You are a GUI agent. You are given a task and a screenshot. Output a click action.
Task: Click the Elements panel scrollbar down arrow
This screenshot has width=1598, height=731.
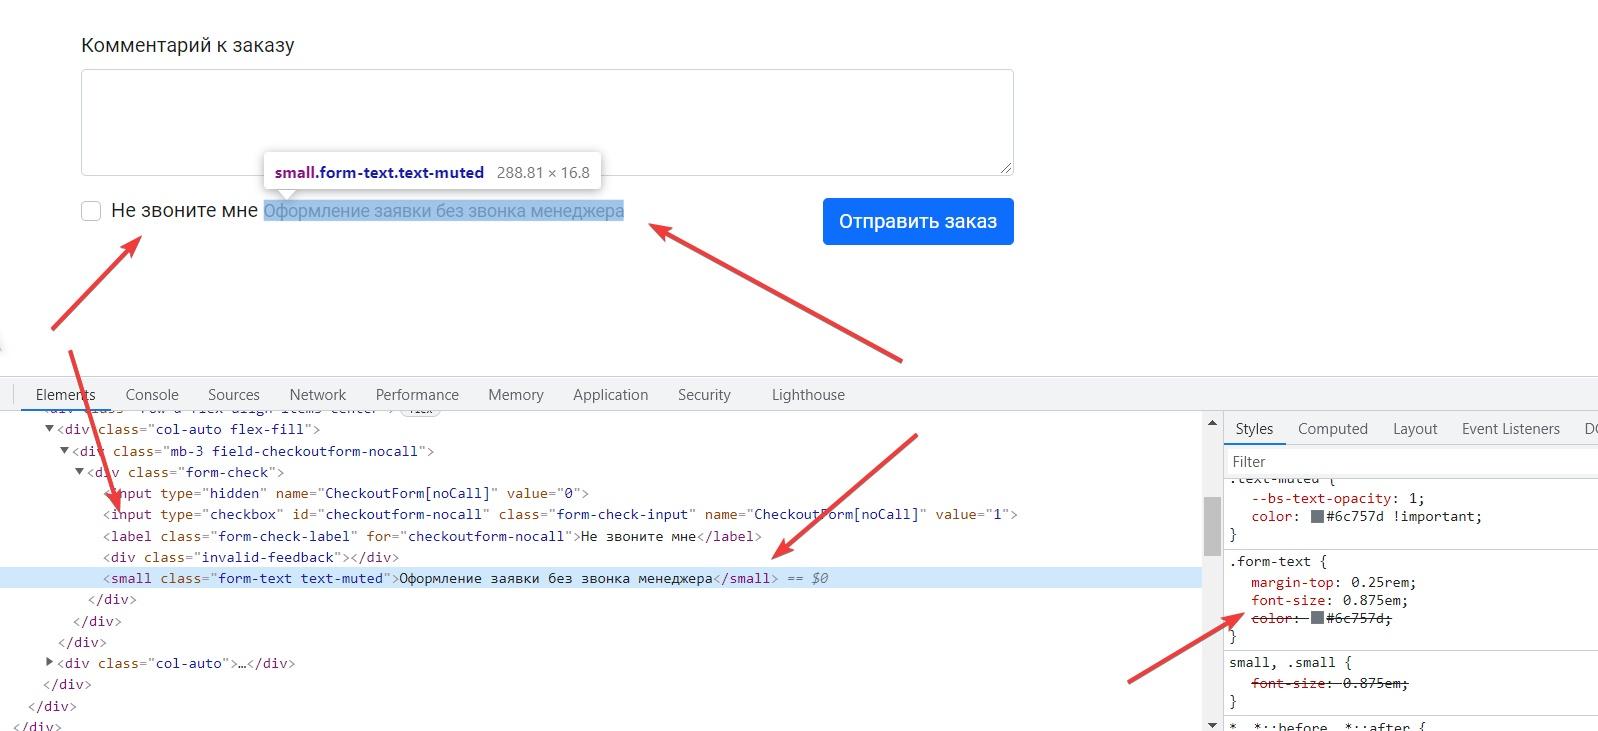(1212, 724)
